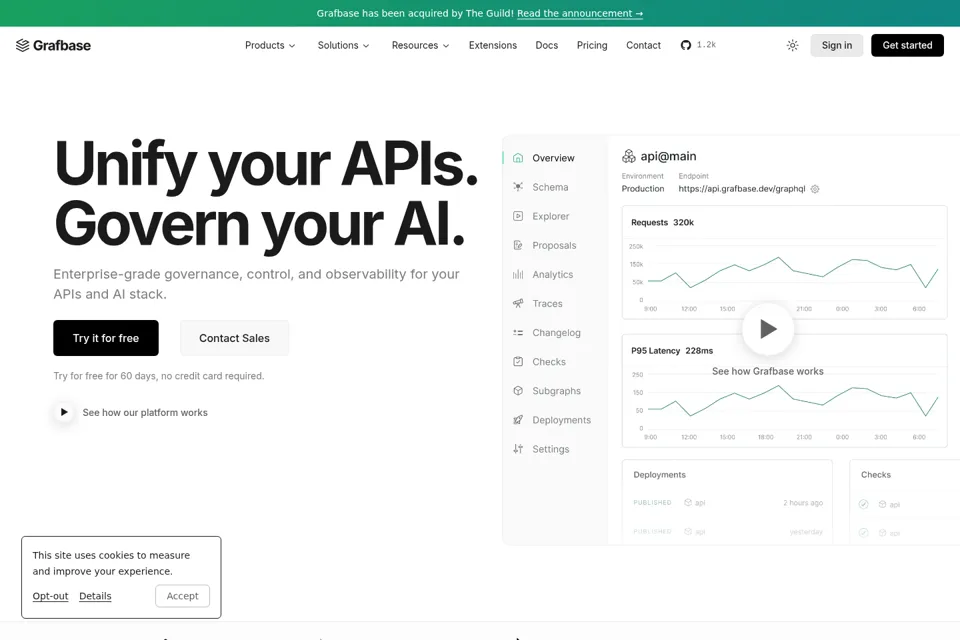
Task: Expand the Solutions dropdown
Action: pyautogui.click(x=343, y=45)
